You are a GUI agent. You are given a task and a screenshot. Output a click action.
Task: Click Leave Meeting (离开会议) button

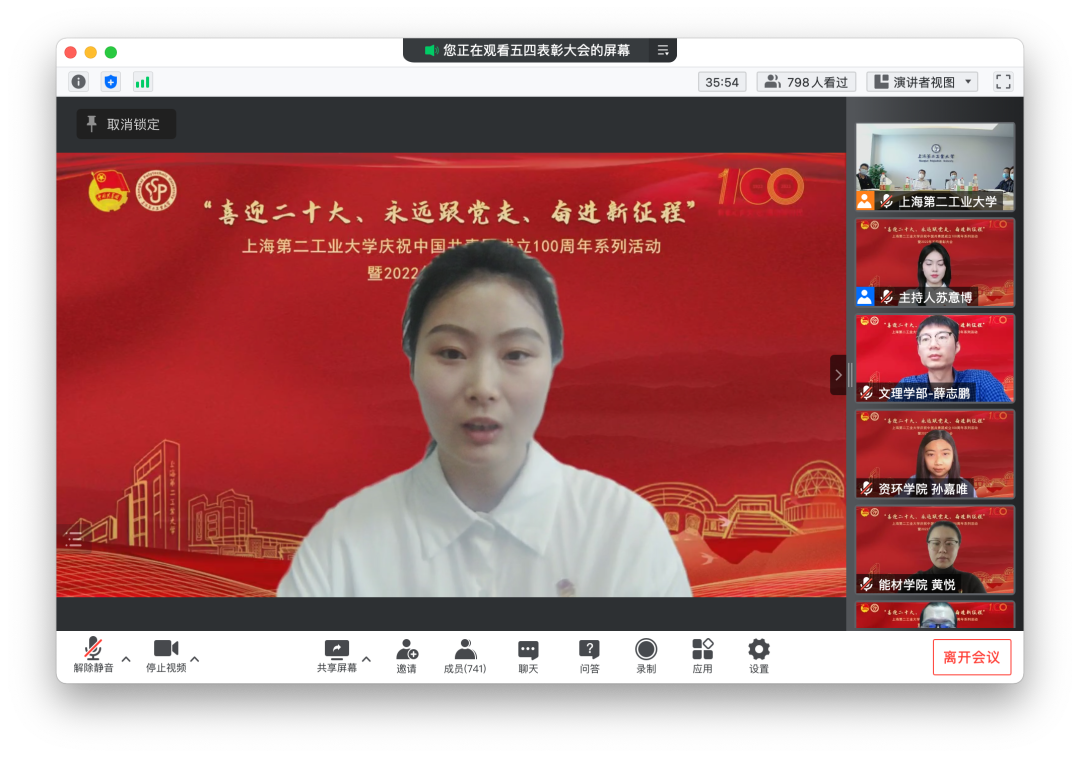pyautogui.click(x=971, y=657)
